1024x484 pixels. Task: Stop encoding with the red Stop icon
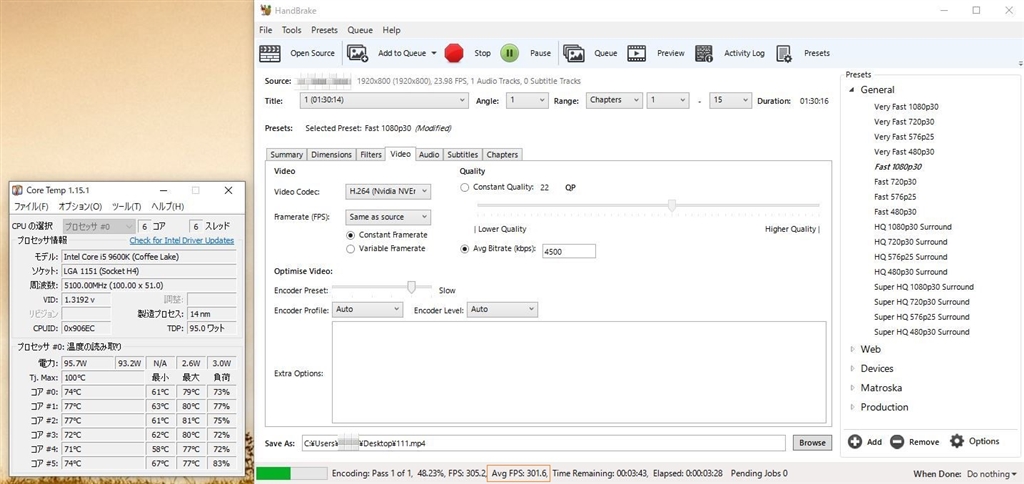point(454,54)
